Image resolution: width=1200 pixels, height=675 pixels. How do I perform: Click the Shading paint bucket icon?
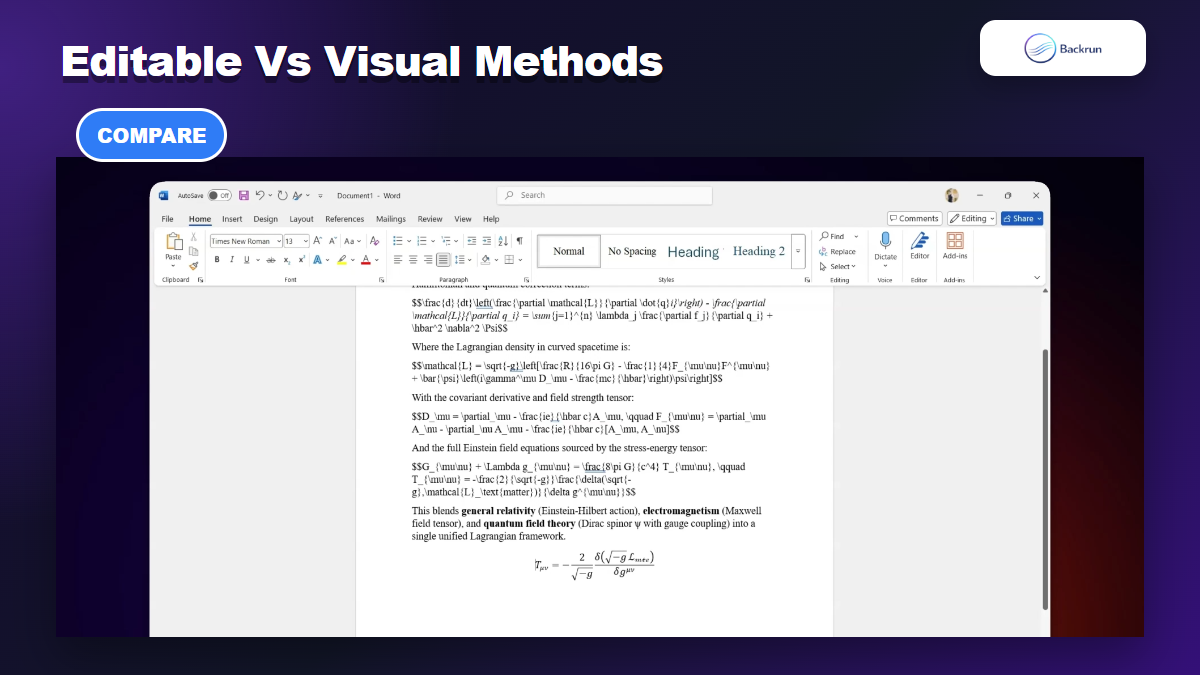tap(485, 260)
